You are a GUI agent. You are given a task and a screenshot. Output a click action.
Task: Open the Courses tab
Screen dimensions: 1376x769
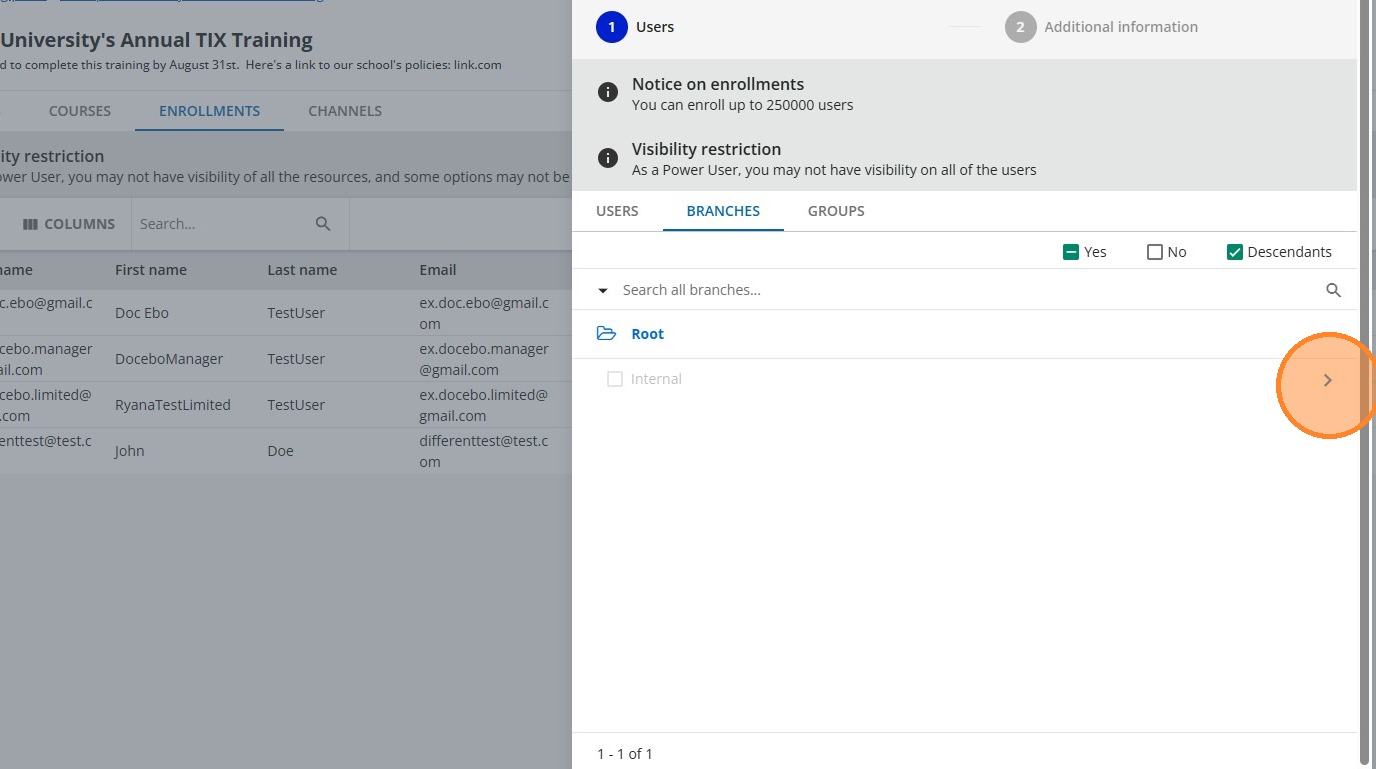tap(80, 111)
